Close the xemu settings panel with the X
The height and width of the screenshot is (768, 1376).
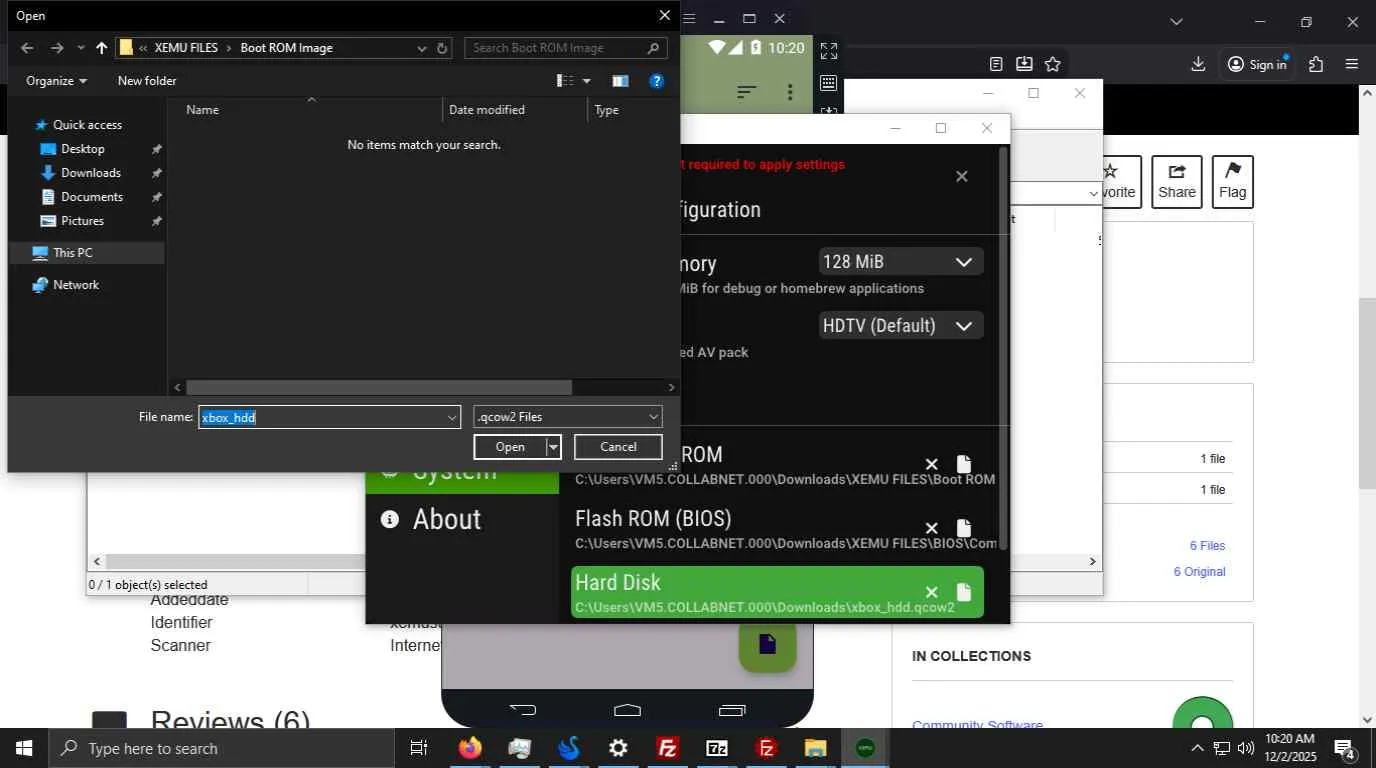(x=961, y=176)
